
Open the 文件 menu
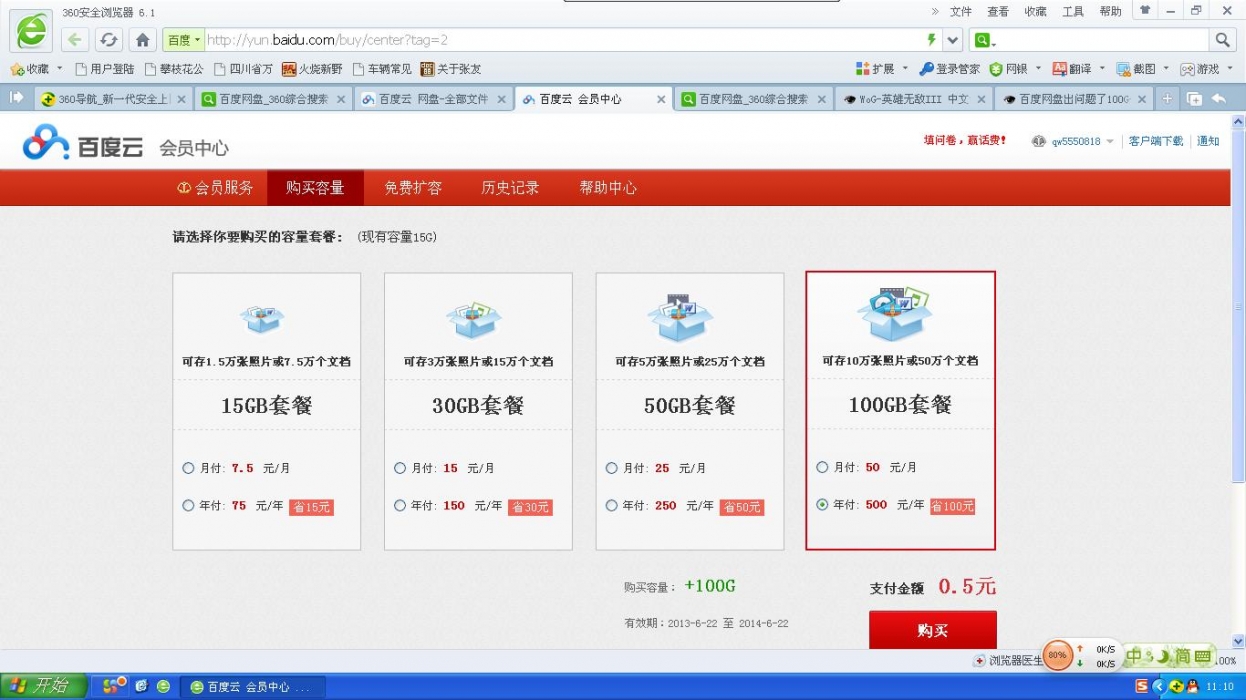pos(961,11)
